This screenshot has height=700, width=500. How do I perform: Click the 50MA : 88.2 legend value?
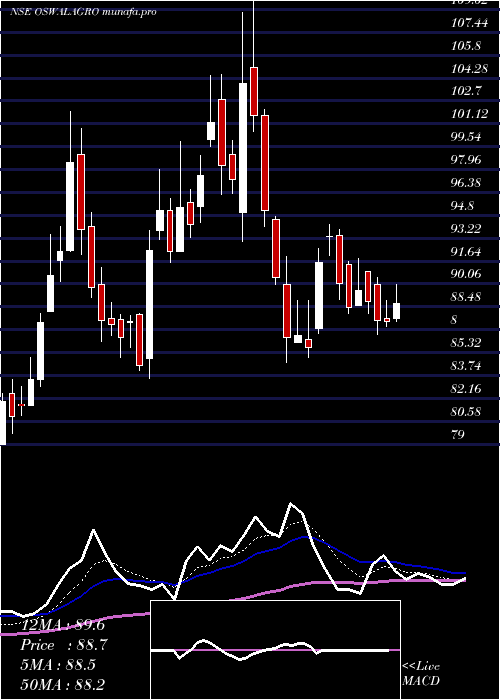click(63, 684)
